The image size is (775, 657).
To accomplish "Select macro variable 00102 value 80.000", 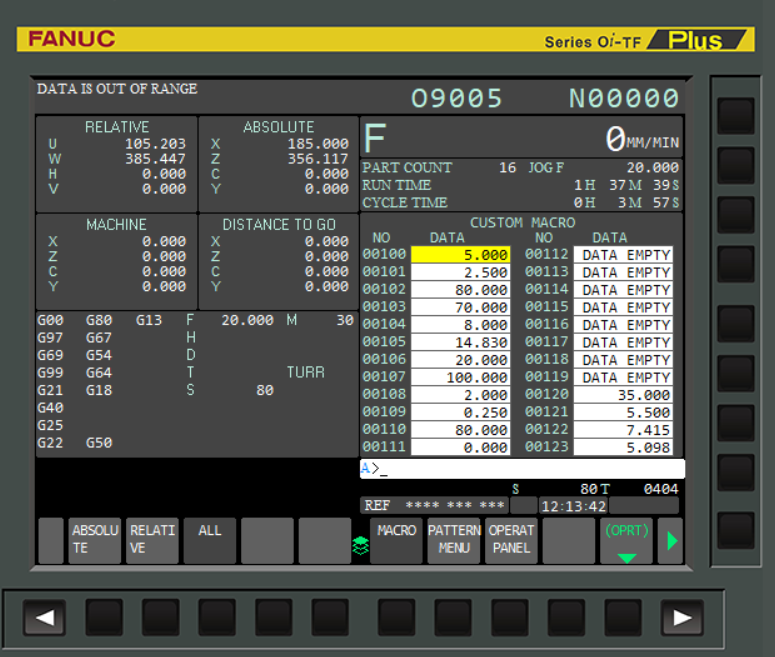I will [x=461, y=290].
